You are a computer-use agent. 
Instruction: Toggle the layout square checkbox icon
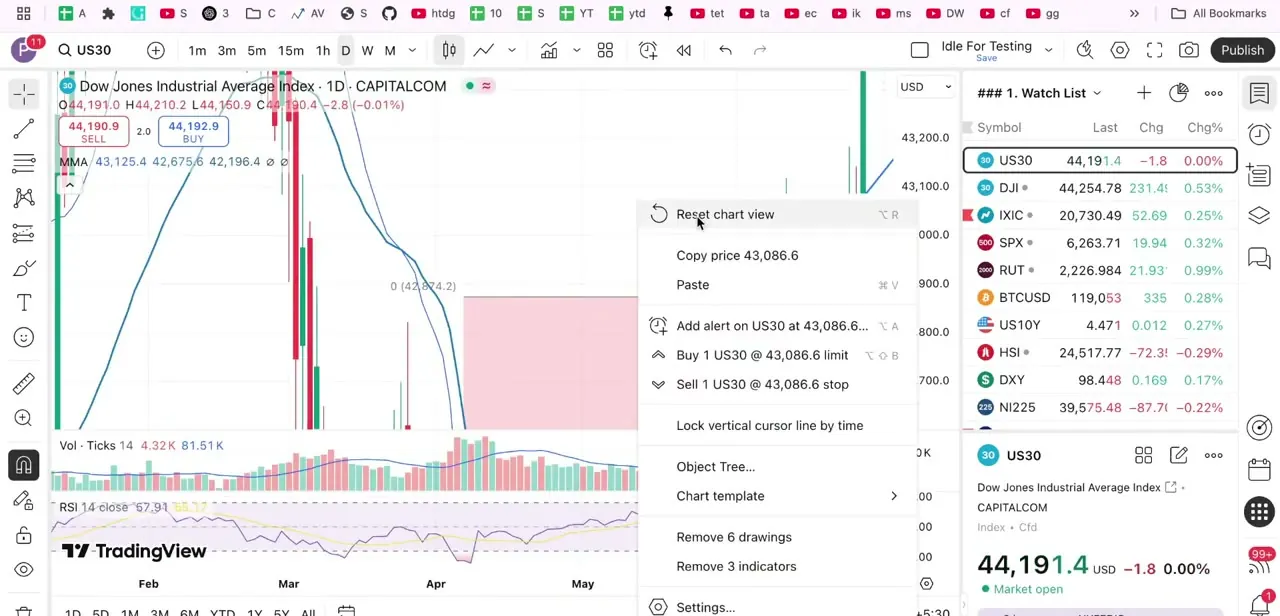pos(920,50)
